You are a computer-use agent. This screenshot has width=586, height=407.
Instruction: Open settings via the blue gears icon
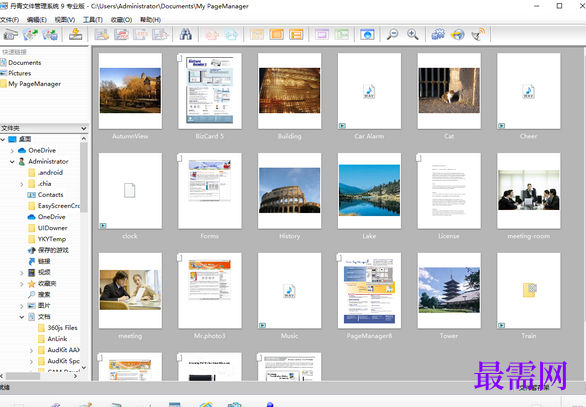pos(438,35)
